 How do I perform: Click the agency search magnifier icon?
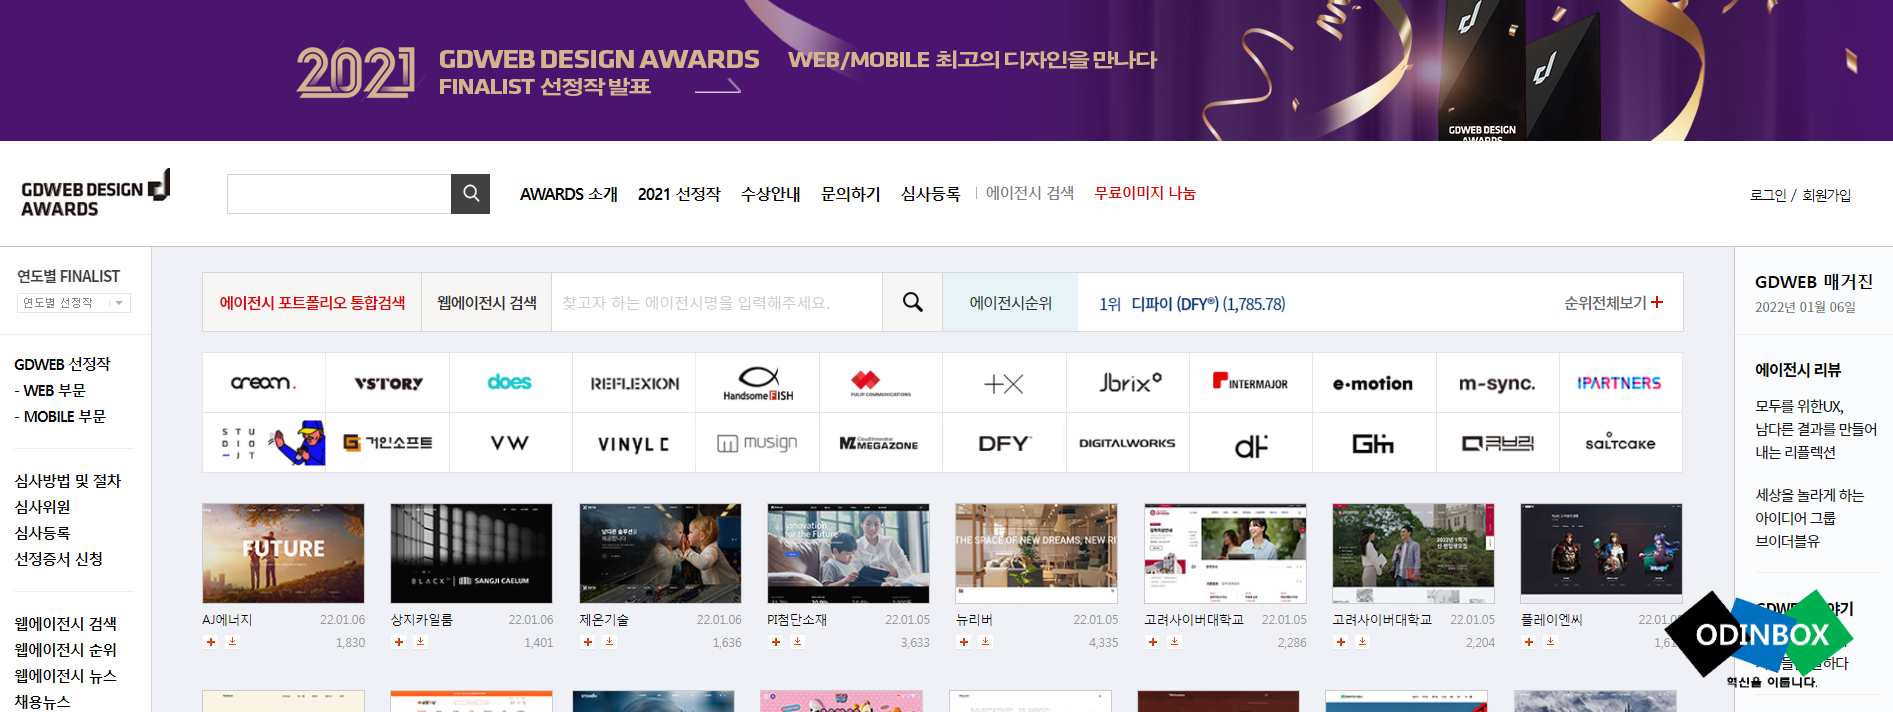click(x=912, y=302)
